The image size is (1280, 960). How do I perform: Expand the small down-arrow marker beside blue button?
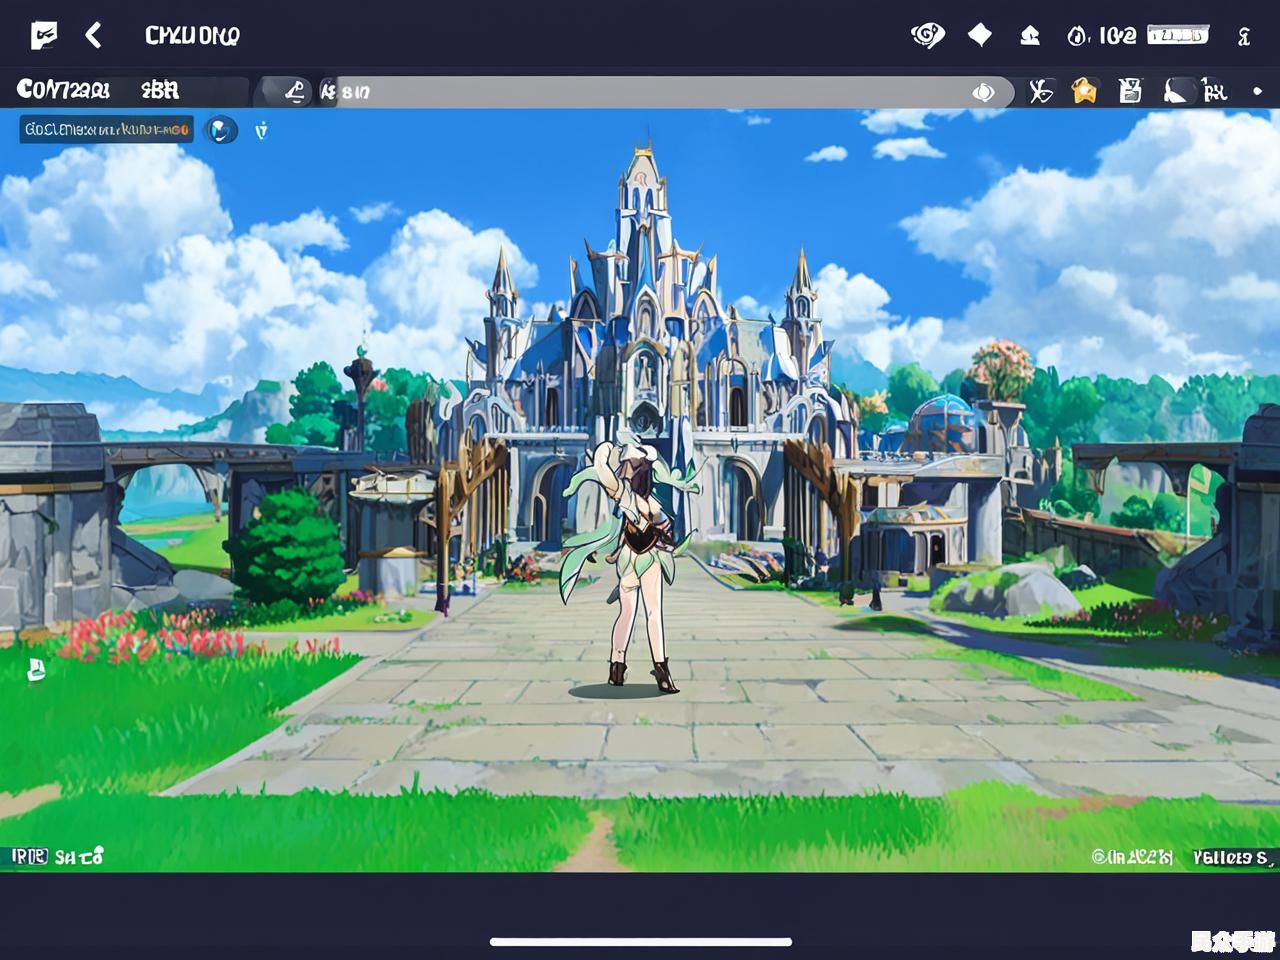[261, 131]
